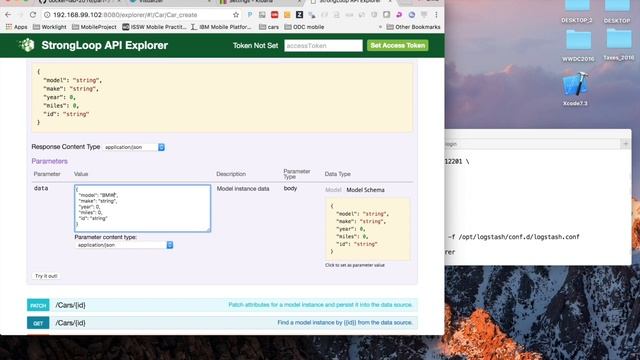The width and height of the screenshot is (640, 360).
Task: Open the Chrome three-dot menu
Action: (436, 15)
